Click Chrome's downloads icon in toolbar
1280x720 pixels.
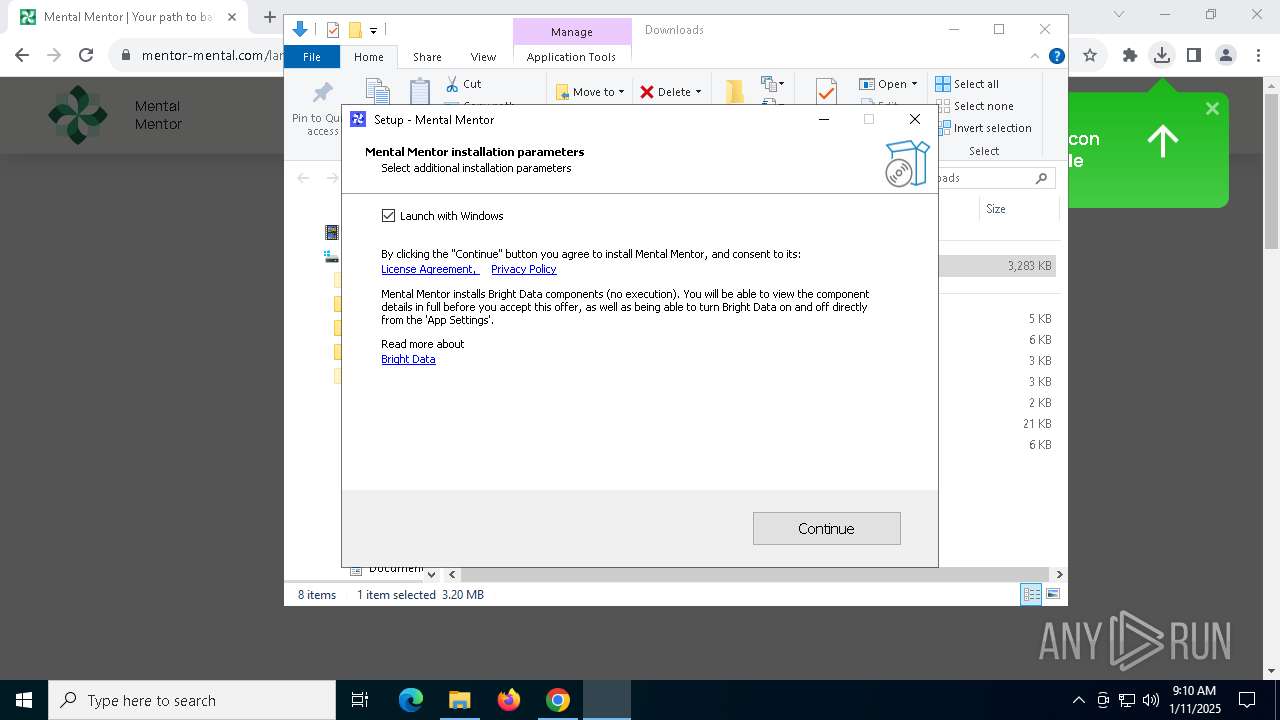1161,55
